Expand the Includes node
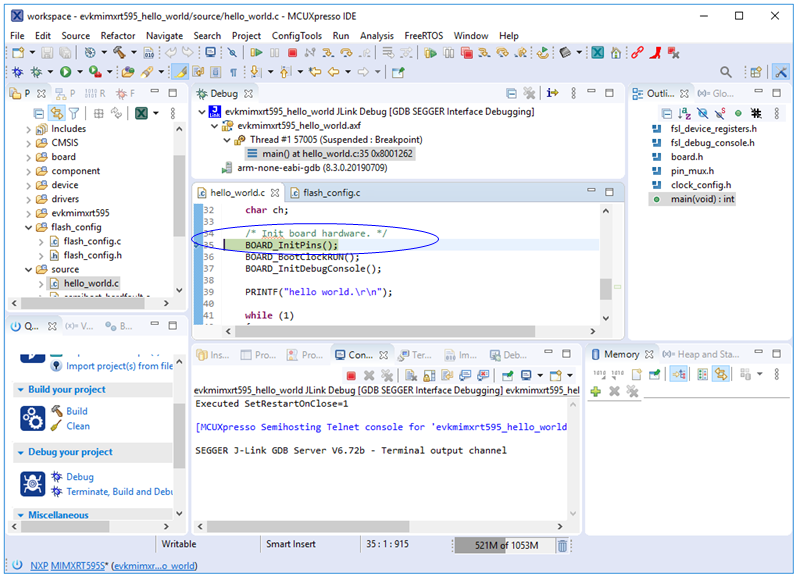The image size is (800, 580). pyautogui.click(x=29, y=129)
